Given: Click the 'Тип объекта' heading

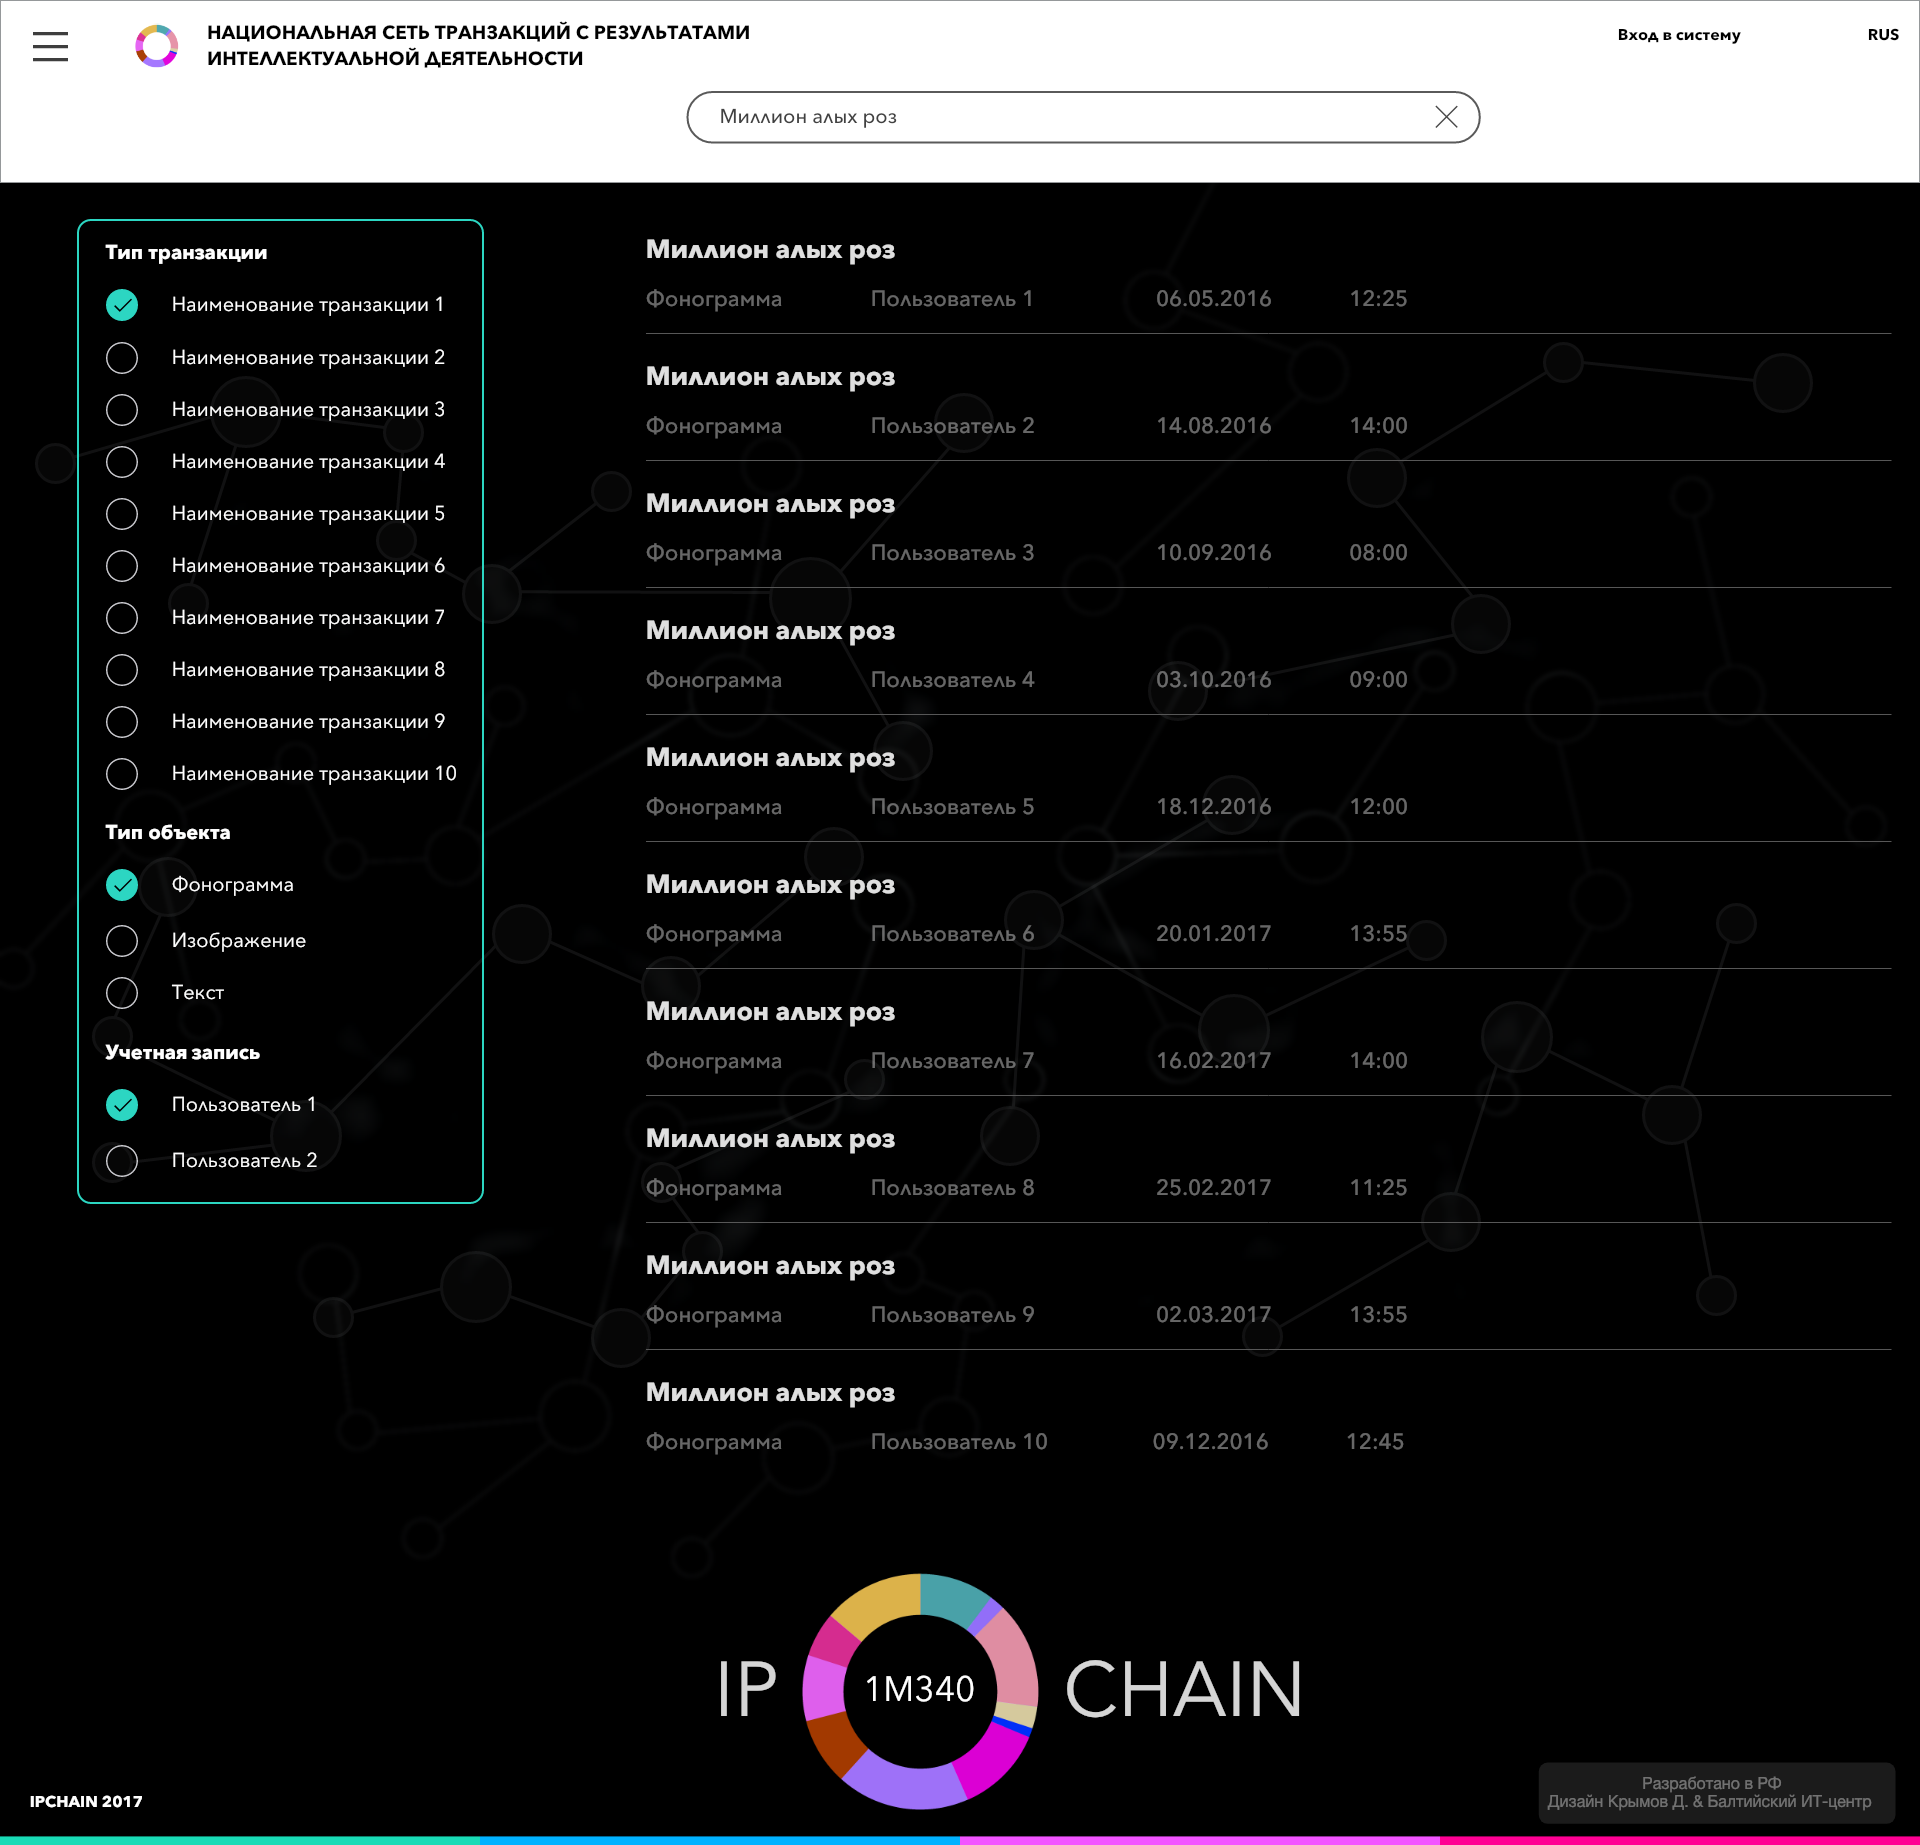Looking at the screenshot, I should click(x=168, y=833).
